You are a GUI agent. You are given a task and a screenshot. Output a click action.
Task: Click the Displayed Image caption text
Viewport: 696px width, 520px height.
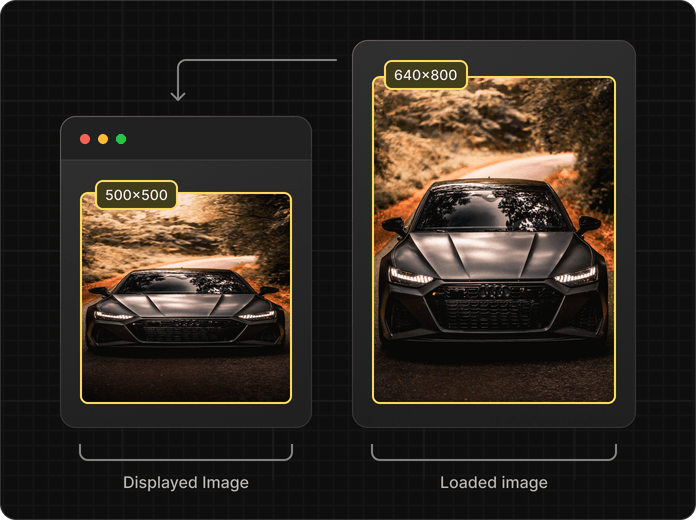point(186,482)
